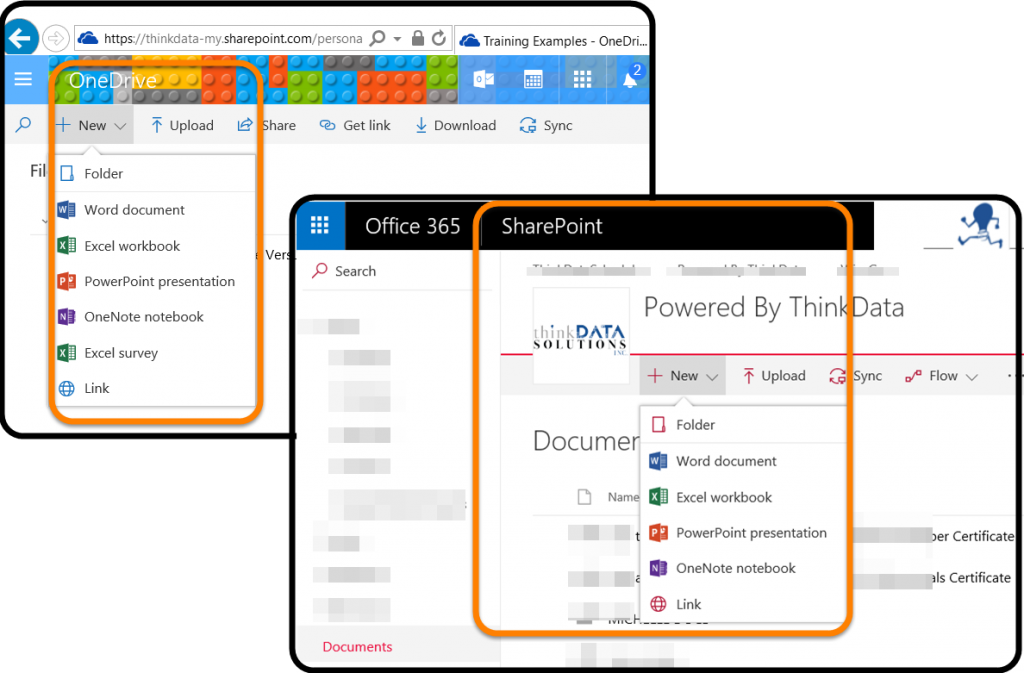Open the New dropdown in OneDrive toolbar
The height and width of the screenshot is (673, 1024).
tap(92, 125)
